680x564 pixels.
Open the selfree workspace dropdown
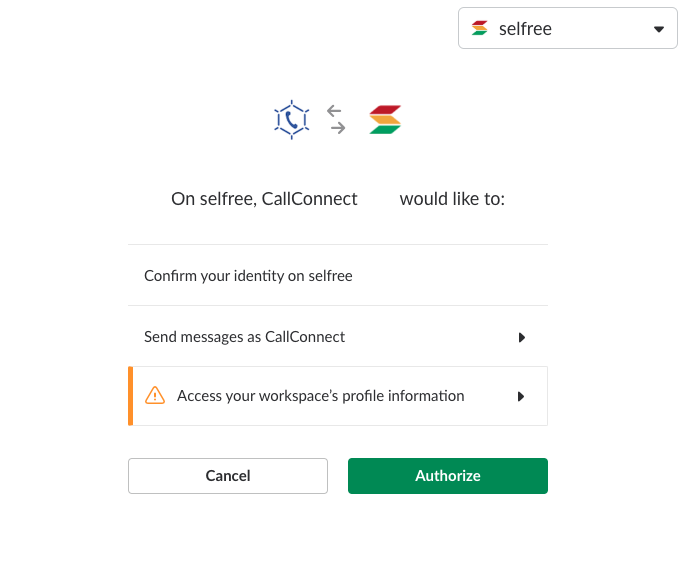568,28
